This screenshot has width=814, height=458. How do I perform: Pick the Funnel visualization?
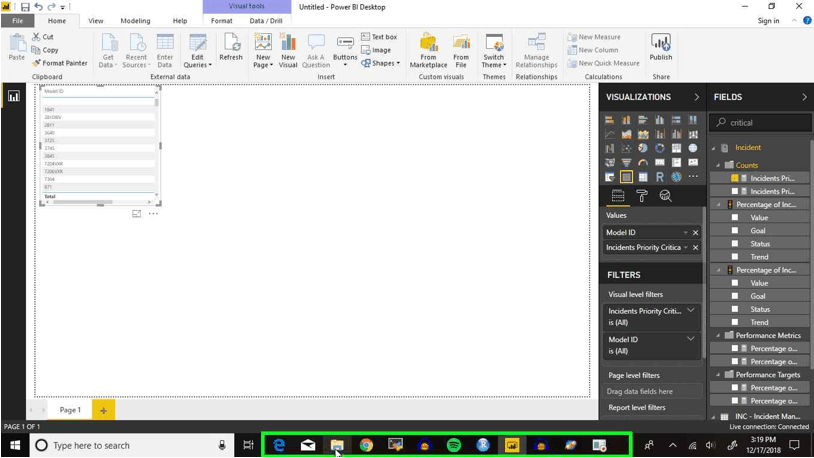pyautogui.click(x=626, y=163)
